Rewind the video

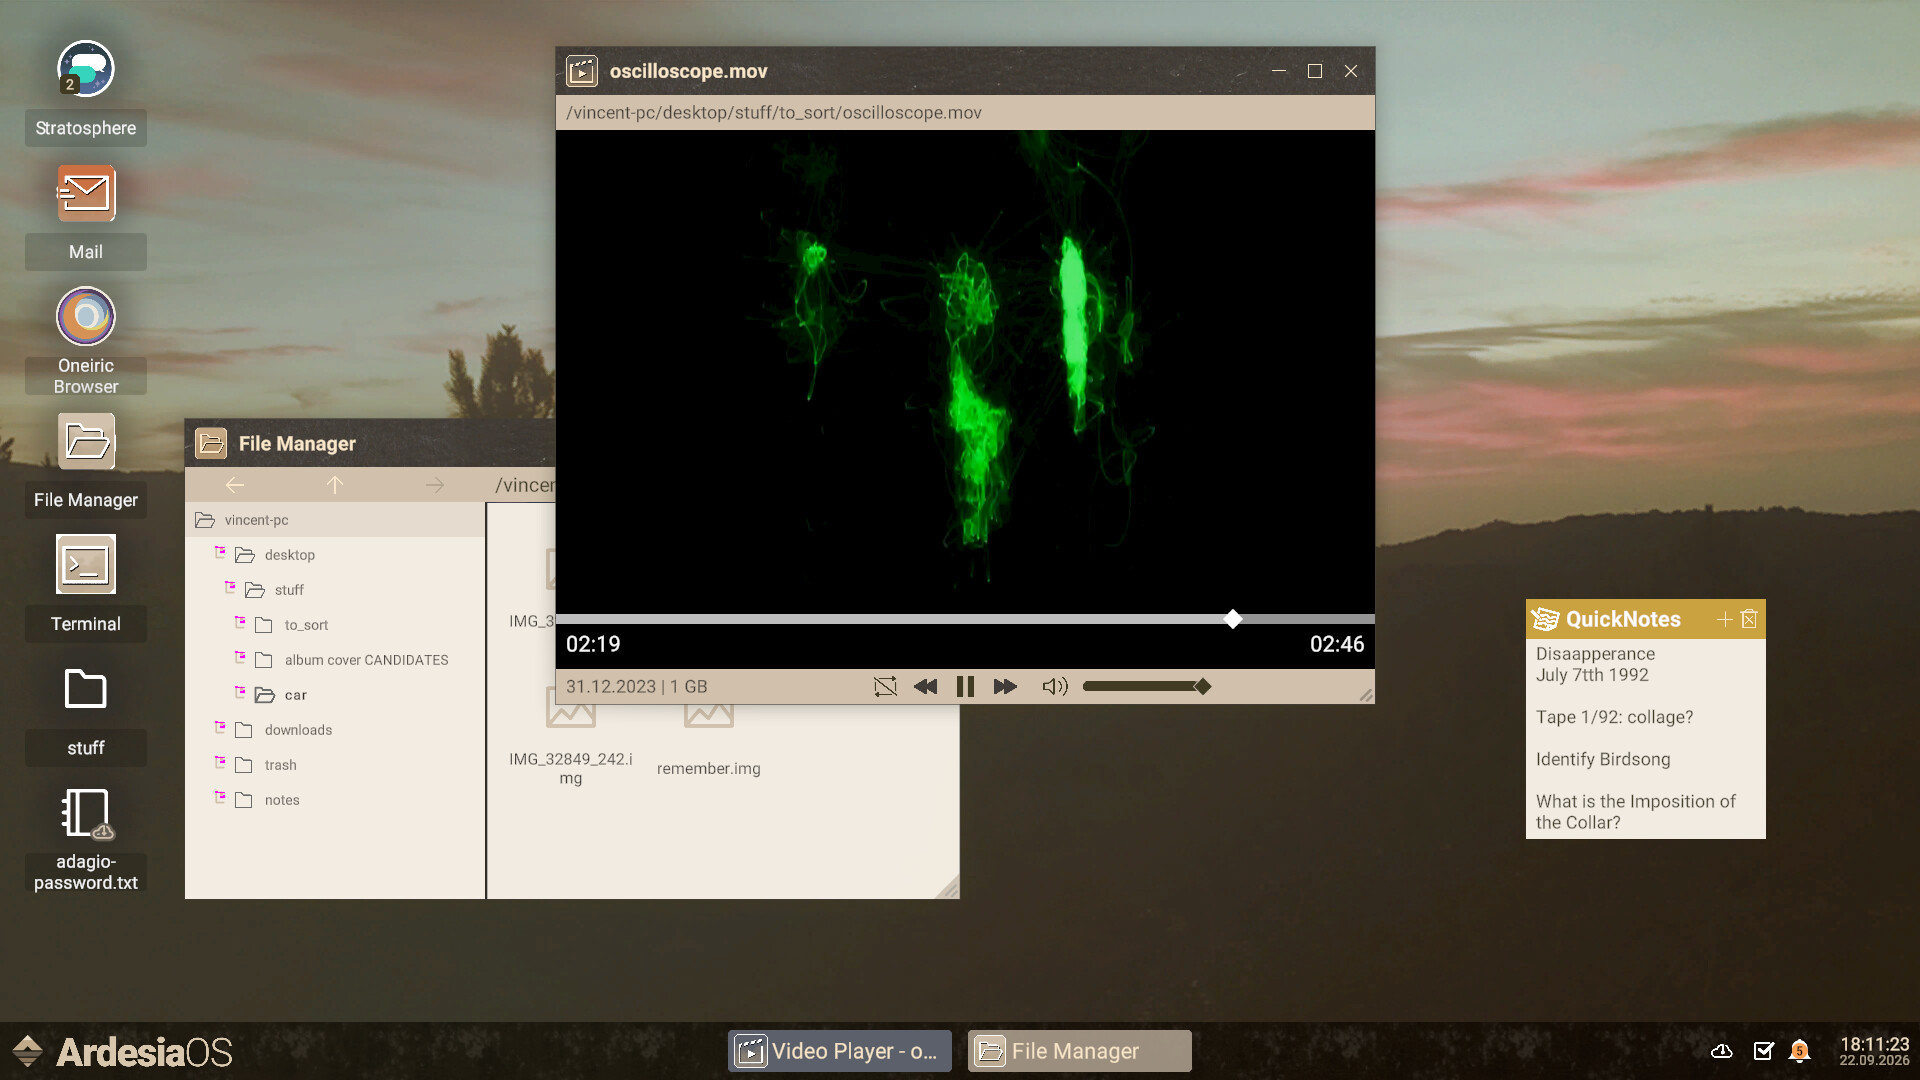click(x=925, y=686)
